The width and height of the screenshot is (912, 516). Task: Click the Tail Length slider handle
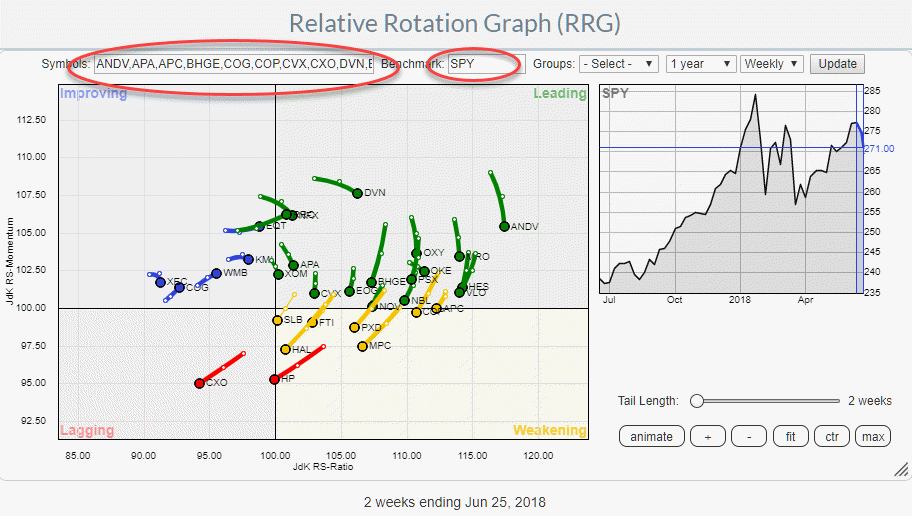click(696, 401)
